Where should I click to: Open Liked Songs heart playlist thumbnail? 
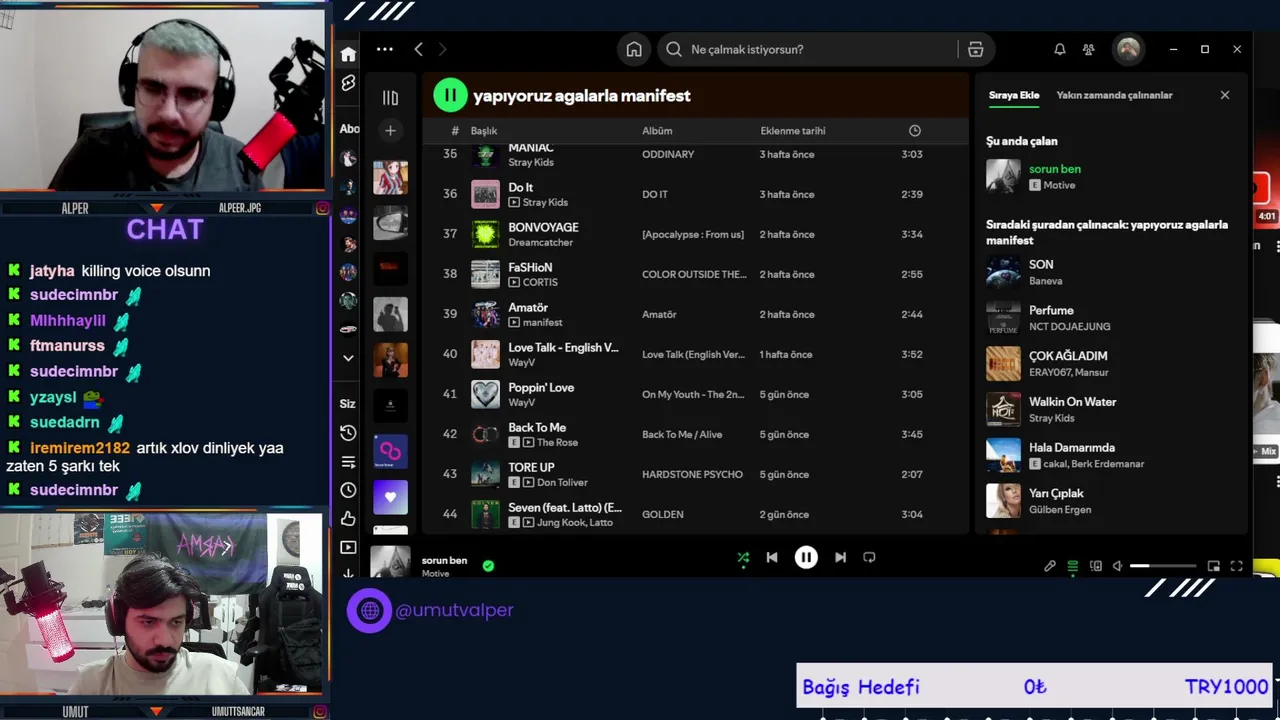390,497
